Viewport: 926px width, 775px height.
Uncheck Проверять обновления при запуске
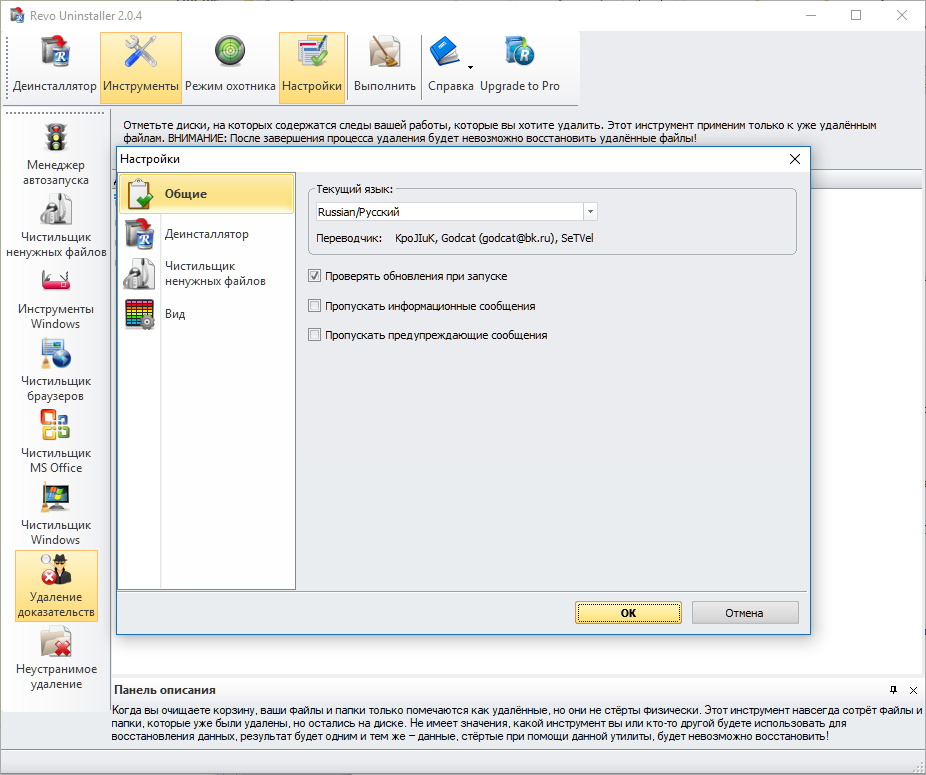(x=315, y=276)
